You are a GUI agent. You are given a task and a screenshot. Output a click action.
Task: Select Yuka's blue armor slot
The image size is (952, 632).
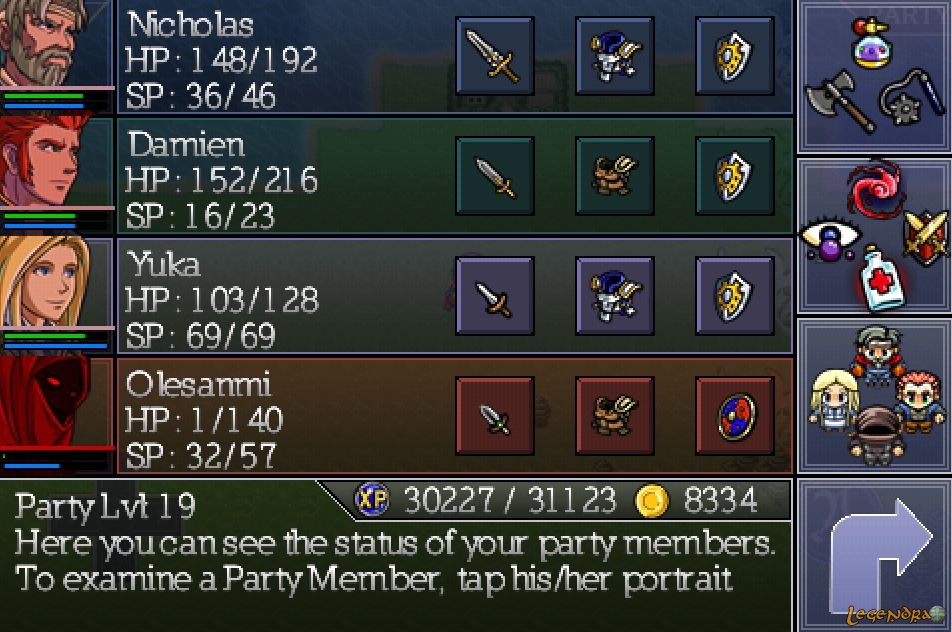614,296
